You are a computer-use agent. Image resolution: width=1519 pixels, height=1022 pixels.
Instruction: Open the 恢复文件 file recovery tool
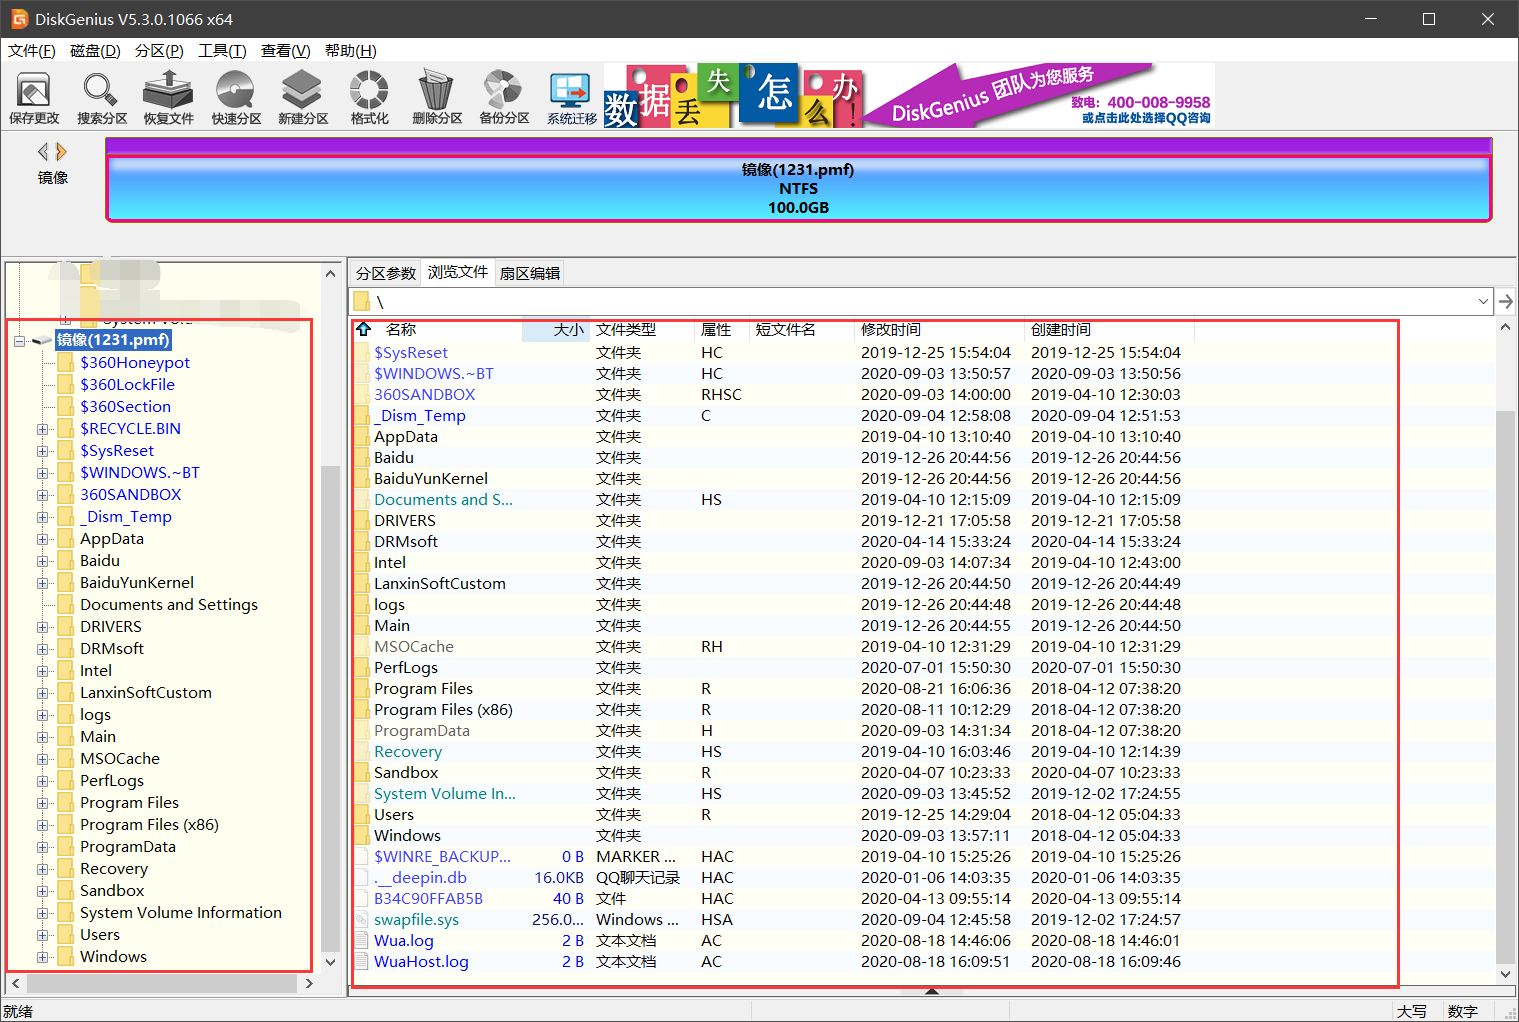[x=167, y=97]
